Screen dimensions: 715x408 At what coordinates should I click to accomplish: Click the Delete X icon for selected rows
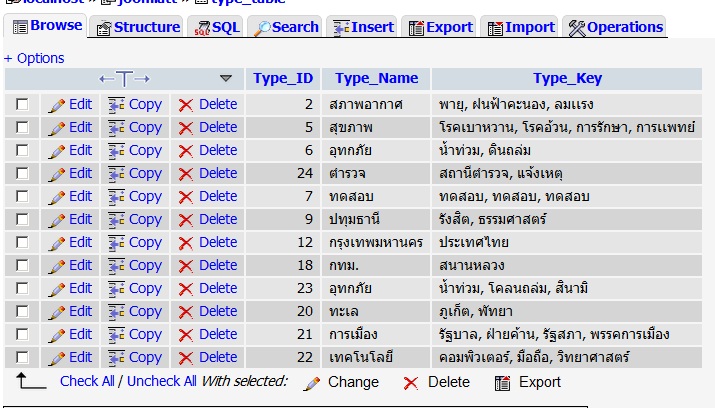tap(410, 383)
